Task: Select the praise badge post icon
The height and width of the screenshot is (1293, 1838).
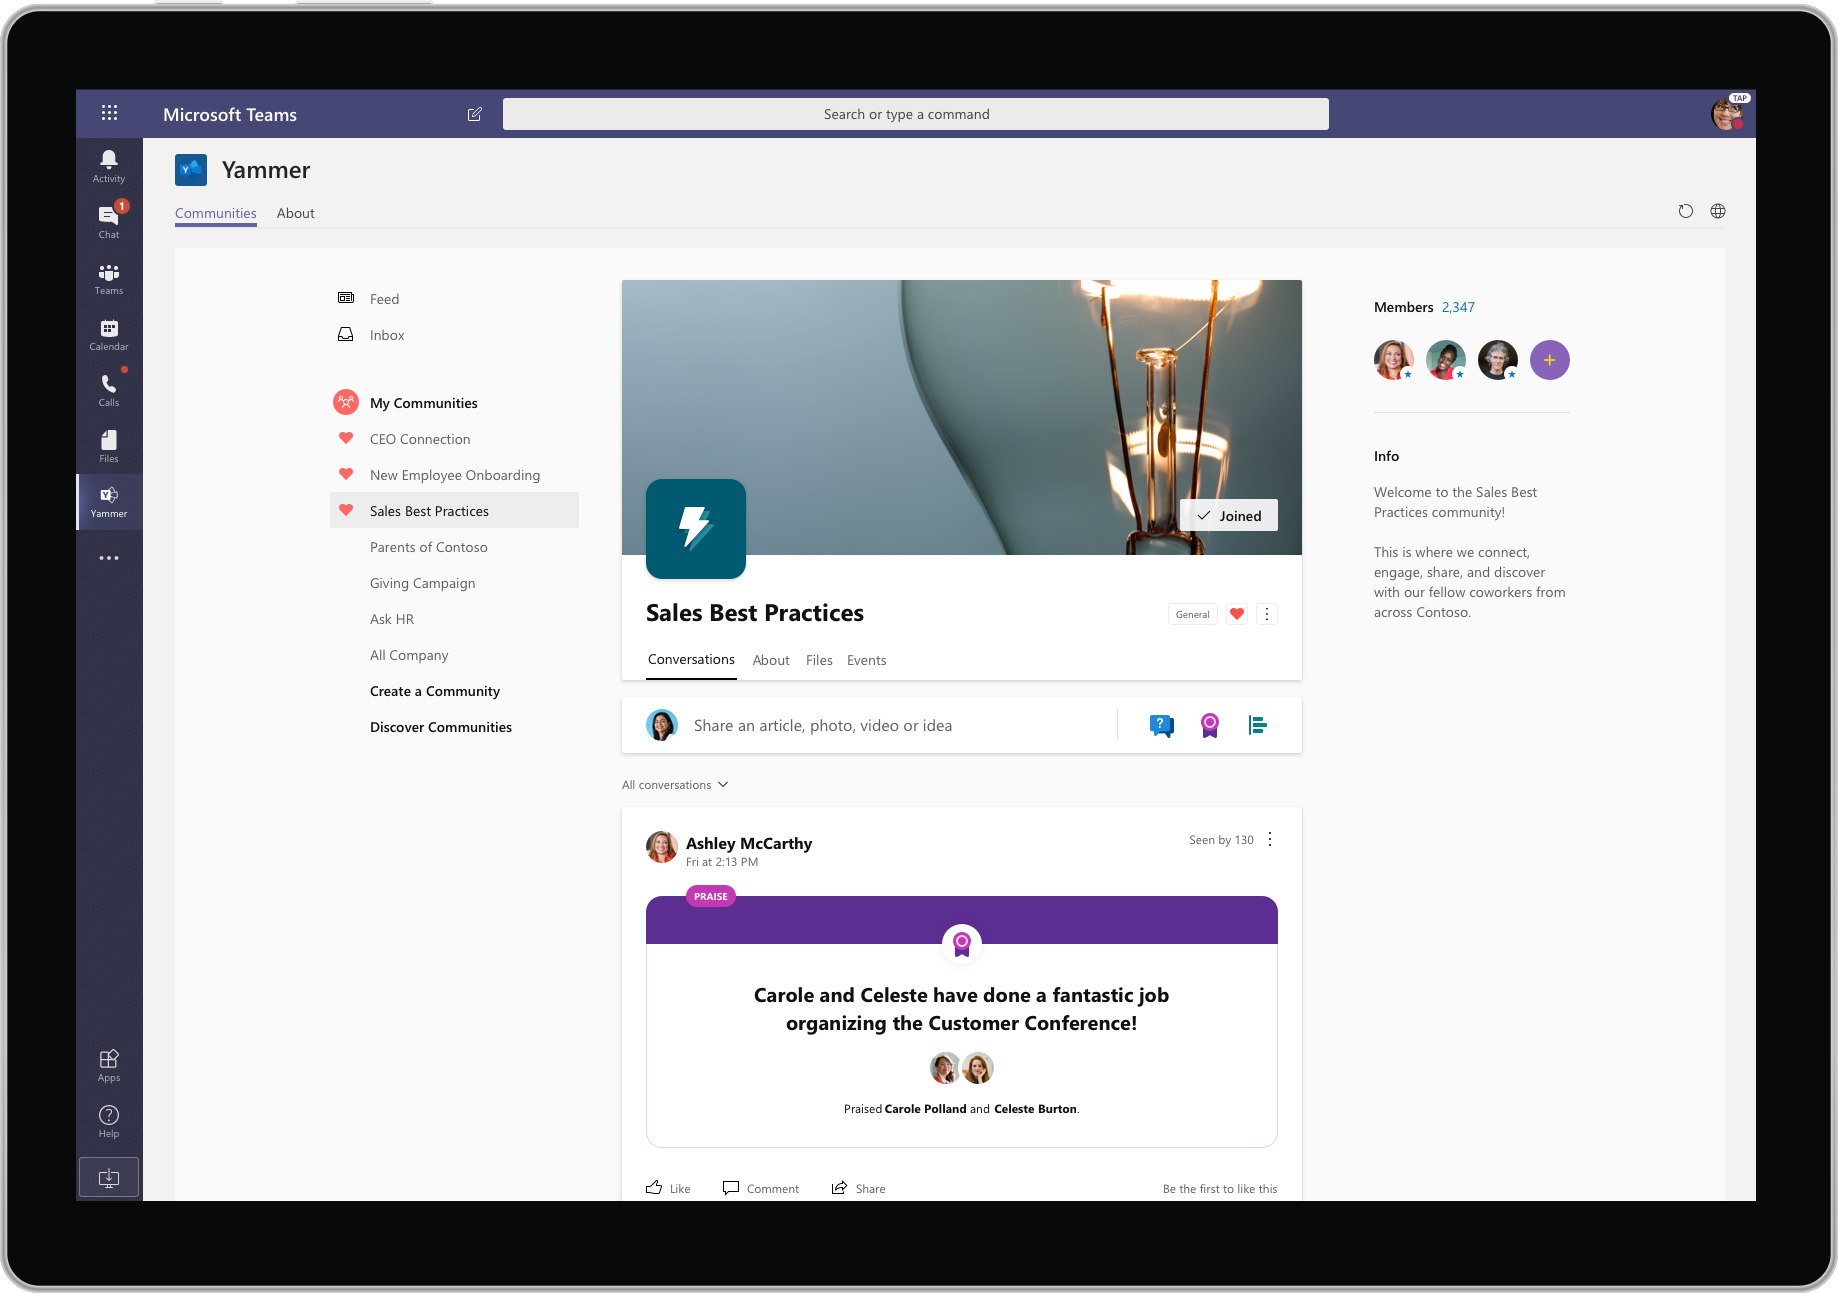Action: [x=1209, y=725]
